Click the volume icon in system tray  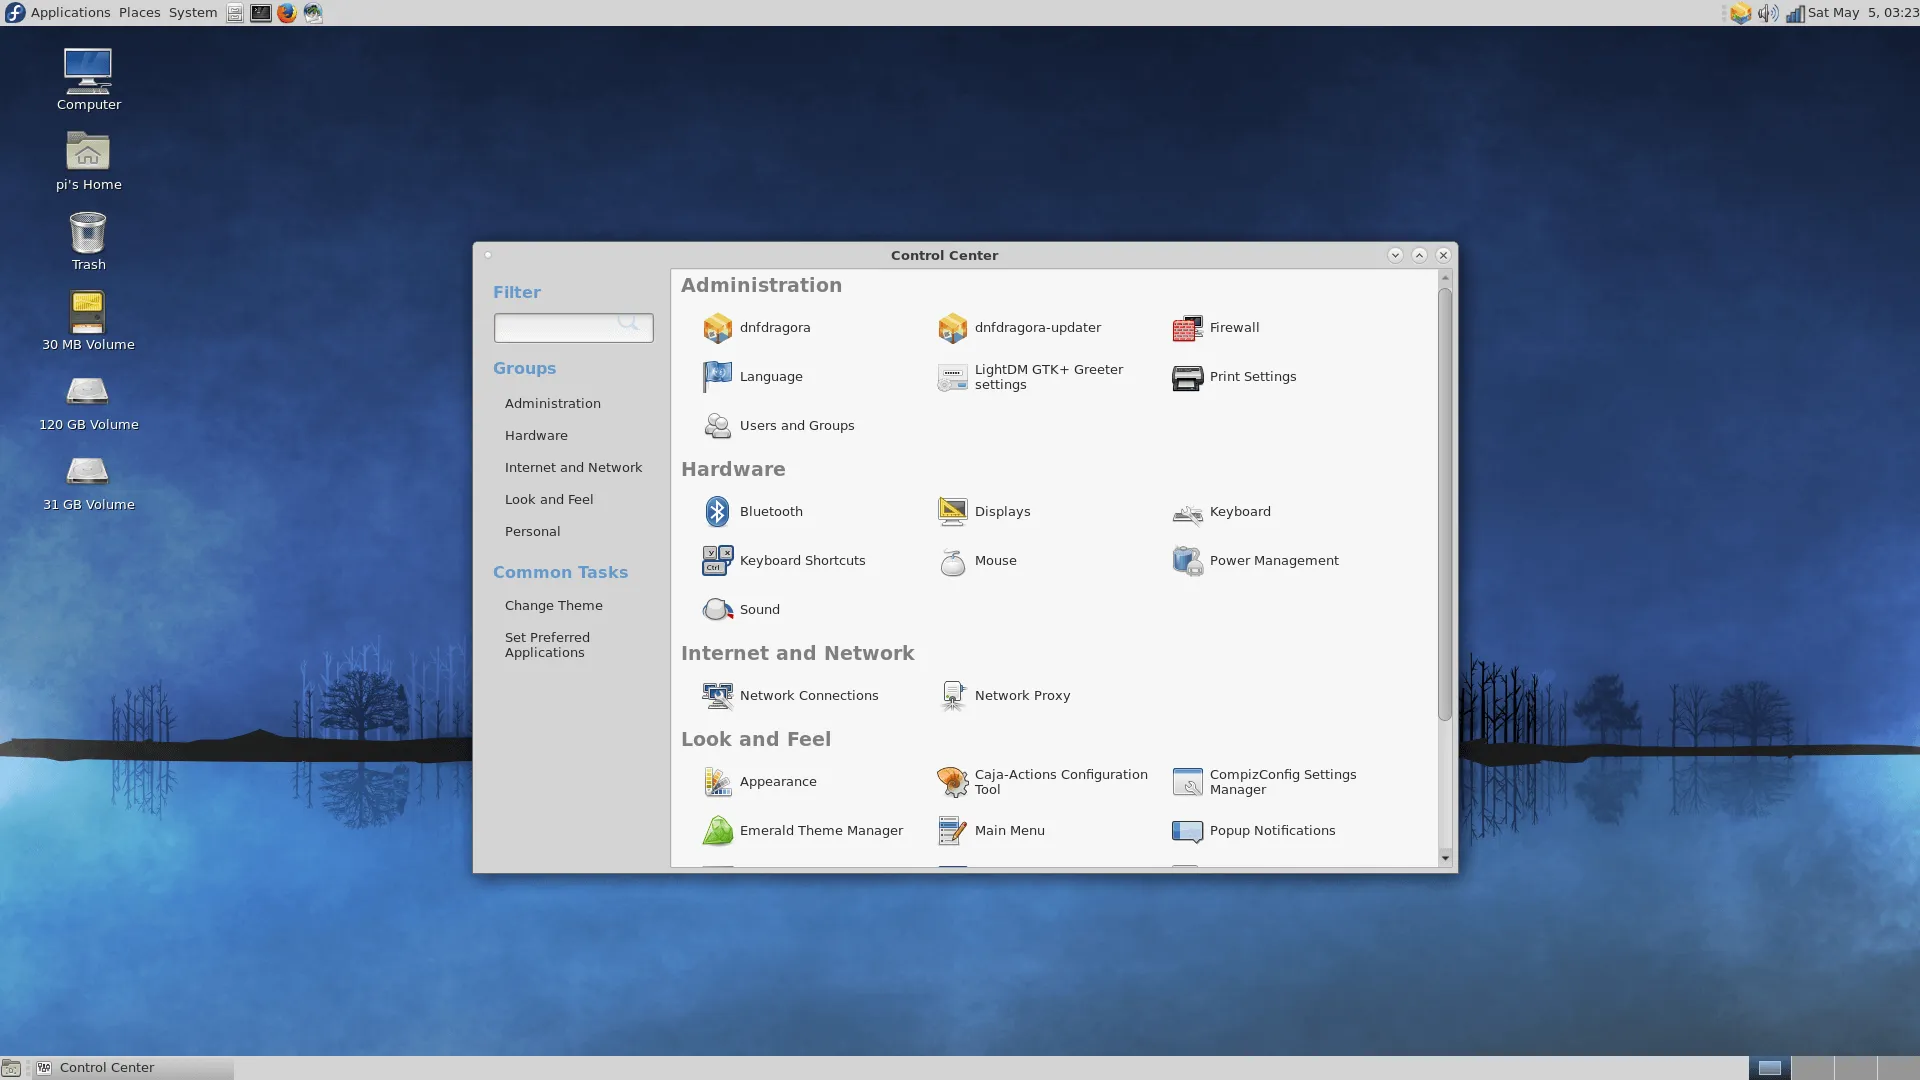tap(1767, 13)
